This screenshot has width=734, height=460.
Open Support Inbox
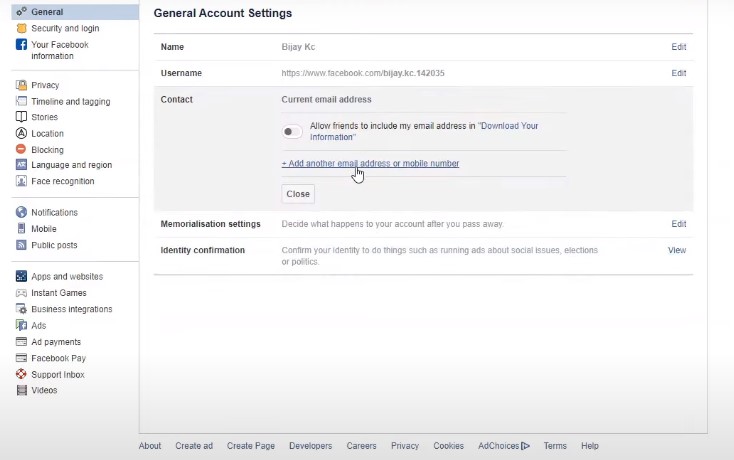(x=58, y=374)
